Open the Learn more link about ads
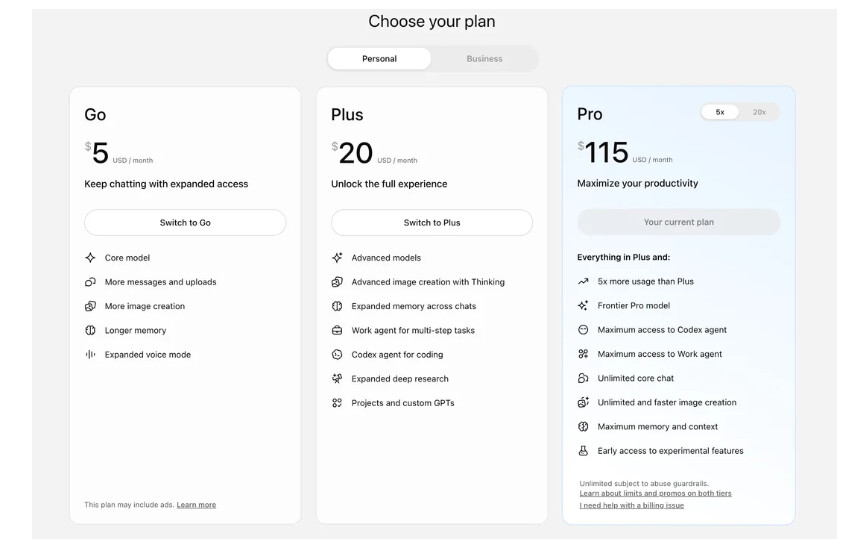Image resolution: width=863 pixels, height=552 pixels. point(196,505)
